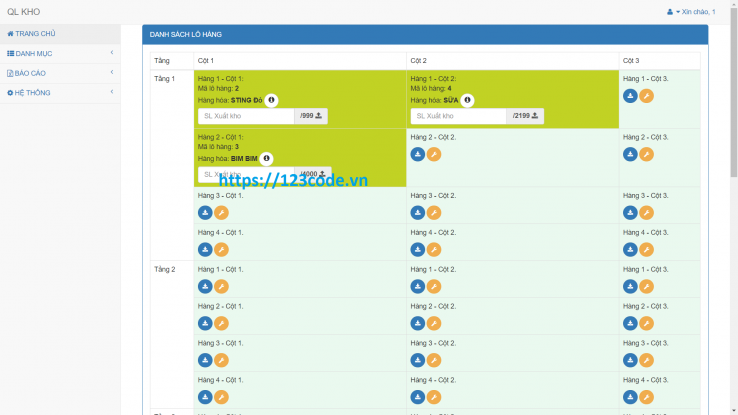This screenshot has width=738, height=415.
Task: Click orange wrench icon in Tầng 2 Hàng 2 - Cột 3
Action: [646, 323]
